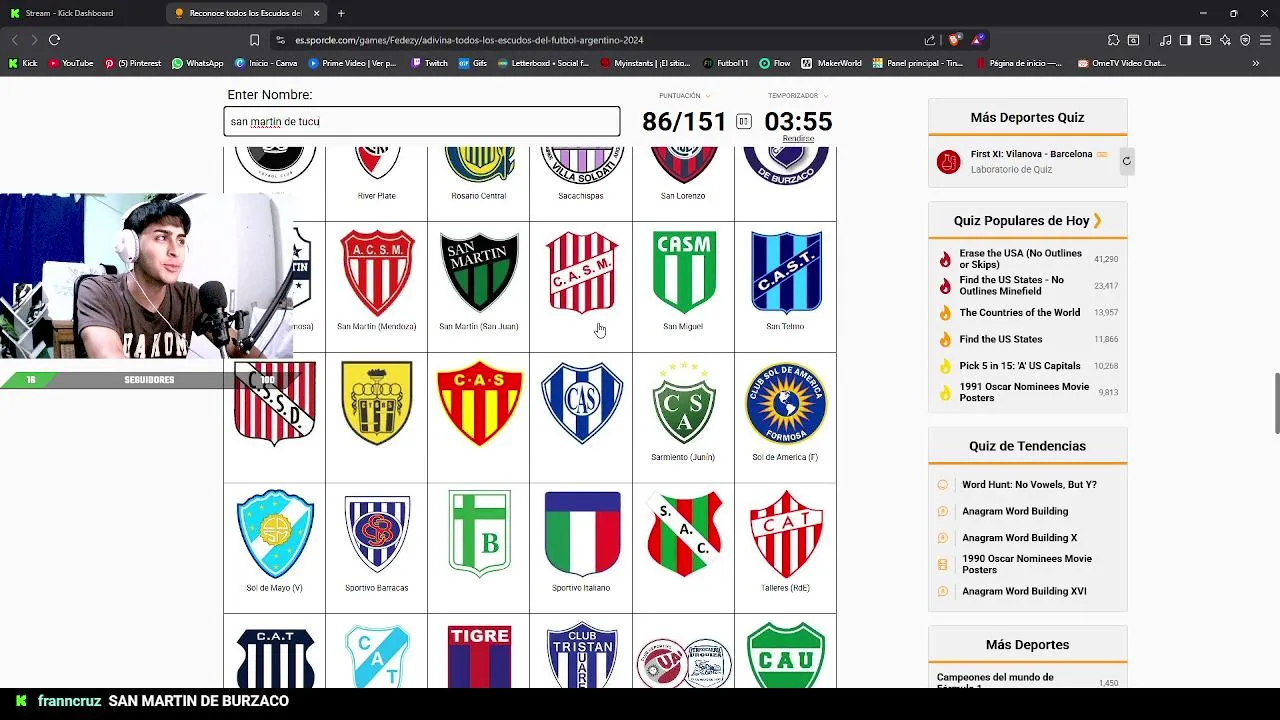Open Brave Shields lion icon

click(x=954, y=40)
